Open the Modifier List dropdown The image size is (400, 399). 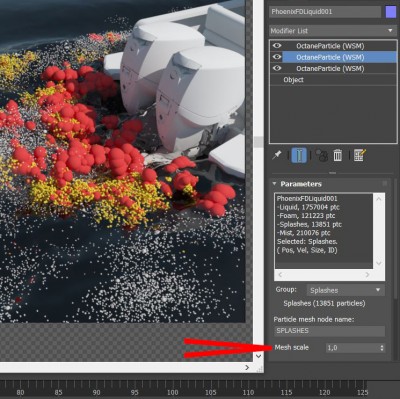[x=333, y=31]
